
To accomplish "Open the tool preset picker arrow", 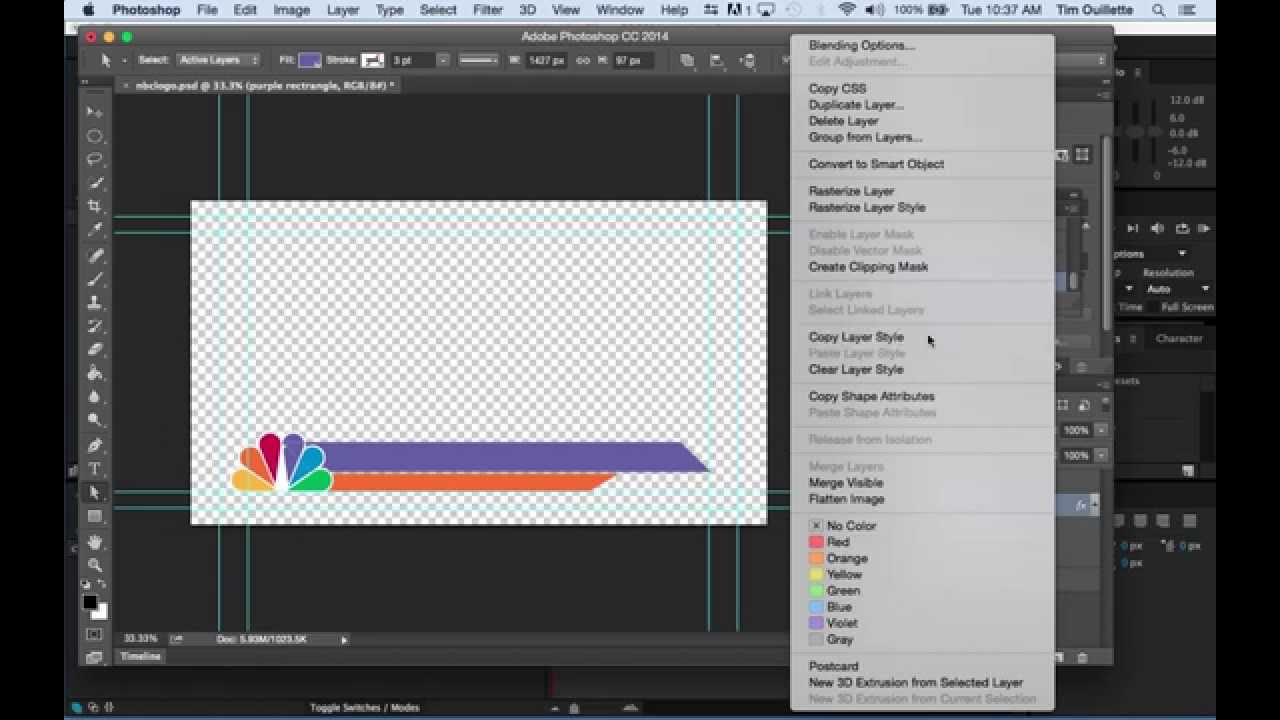I will pyautogui.click(x=124, y=60).
